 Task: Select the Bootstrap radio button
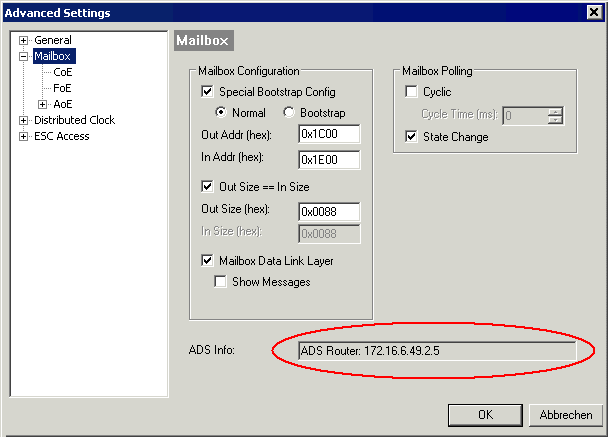(x=288, y=112)
